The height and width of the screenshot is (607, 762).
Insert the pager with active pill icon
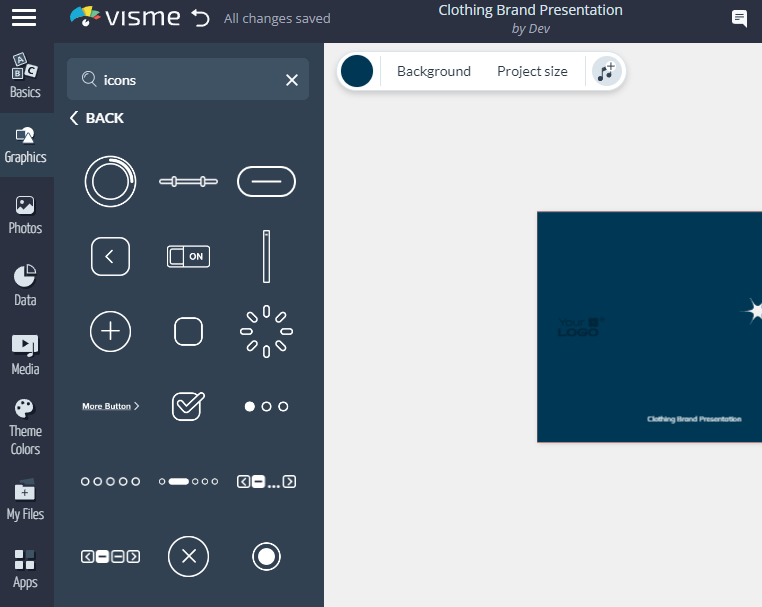click(189, 482)
